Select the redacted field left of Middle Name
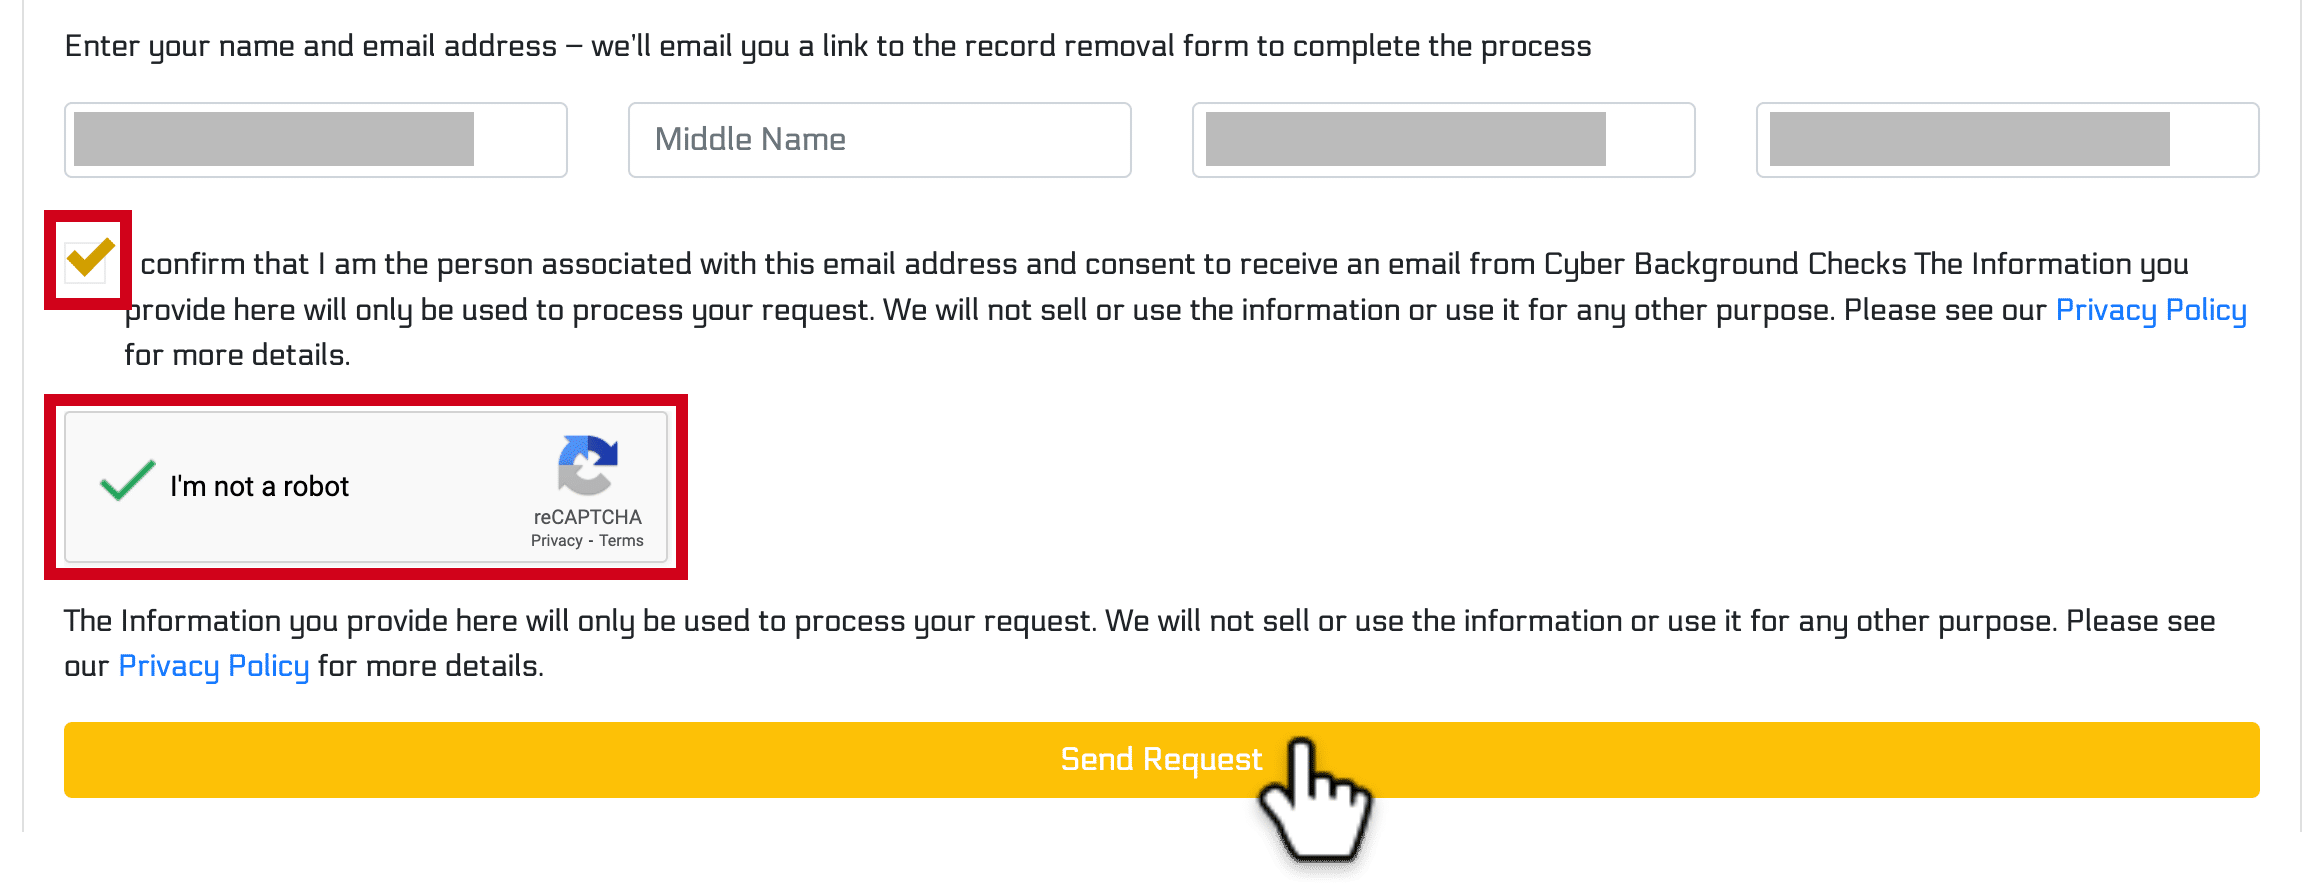Viewport: 2318px width, 890px height. [x=316, y=140]
